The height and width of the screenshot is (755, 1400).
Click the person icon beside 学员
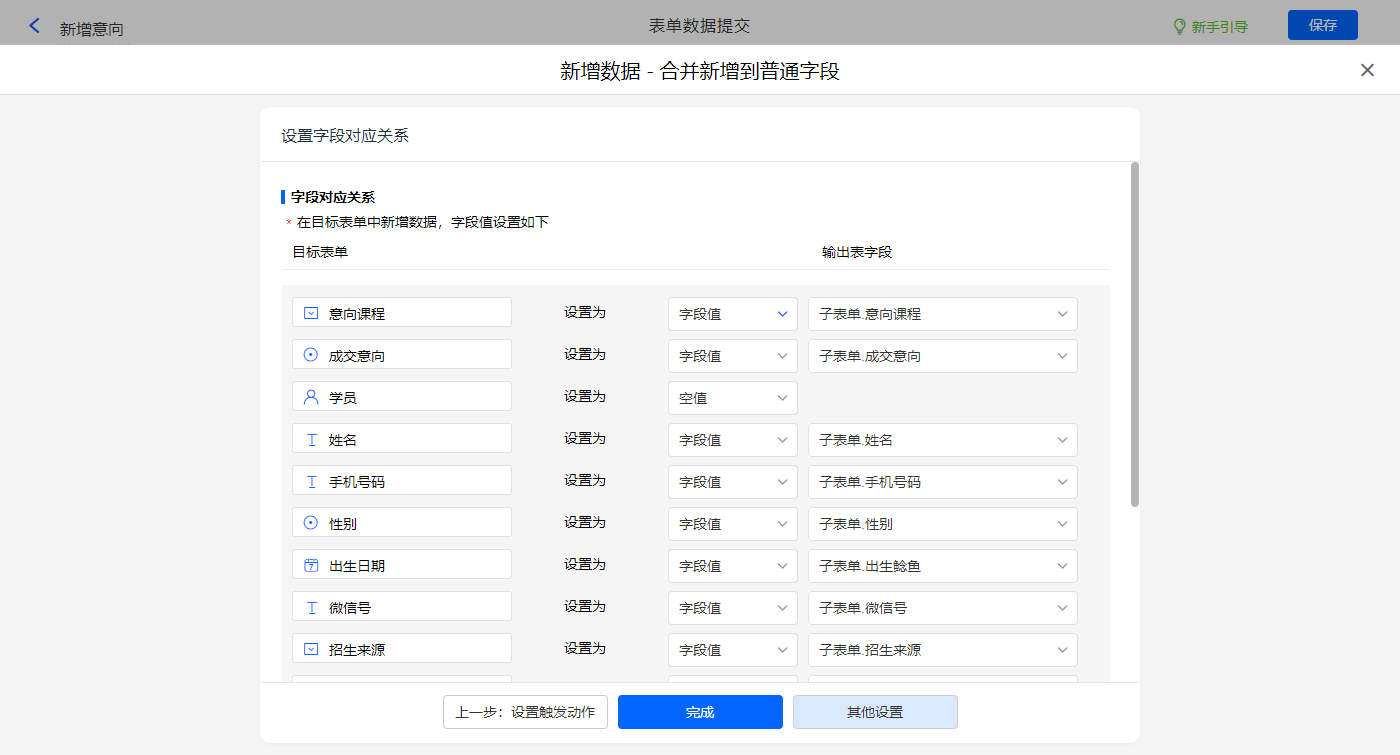coord(311,397)
